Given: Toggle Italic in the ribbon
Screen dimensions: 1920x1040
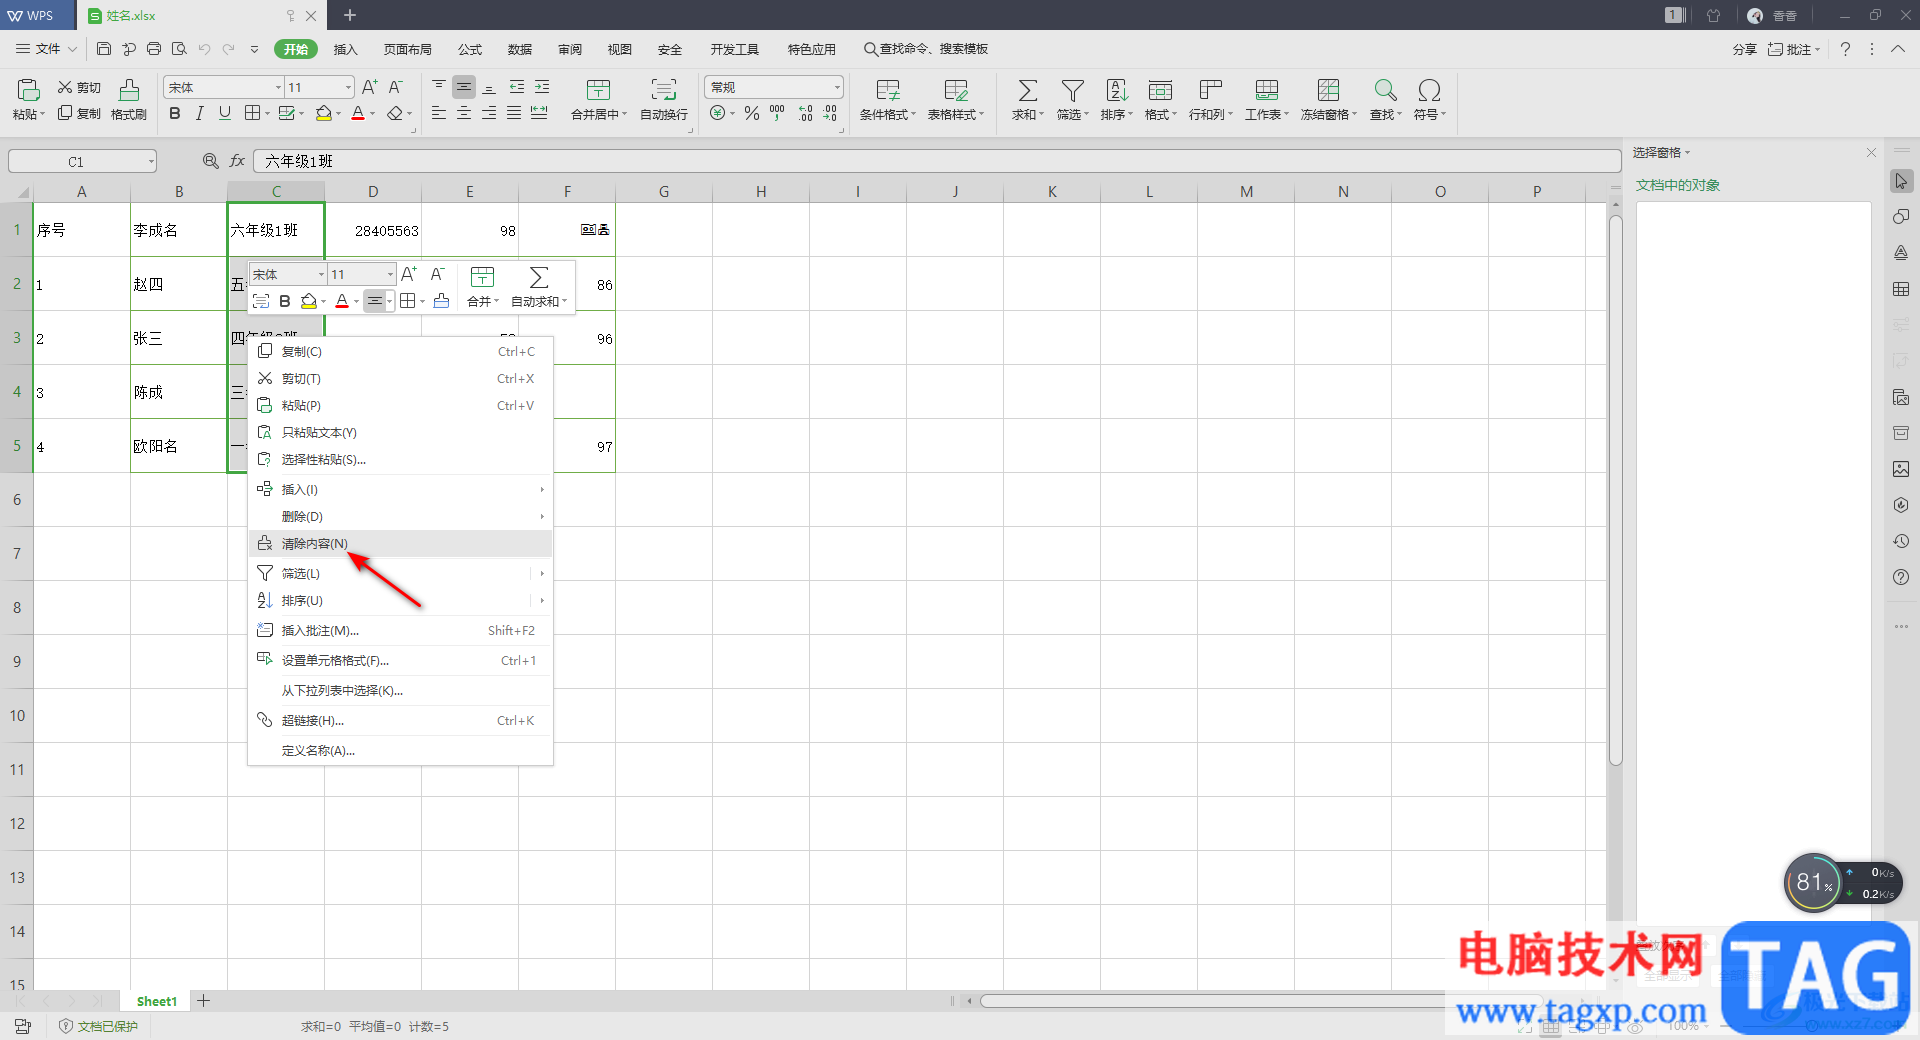Looking at the screenshot, I should (200, 114).
